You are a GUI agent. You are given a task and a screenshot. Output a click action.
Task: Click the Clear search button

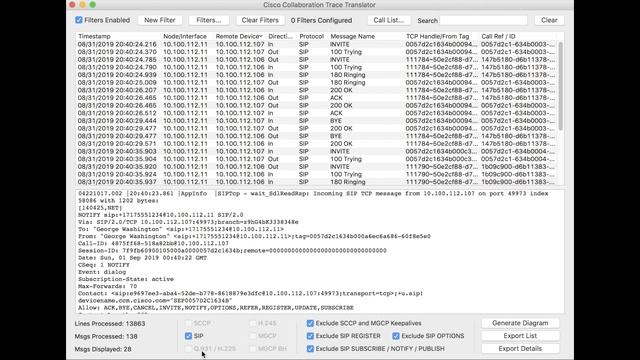click(x=549, y=20)
